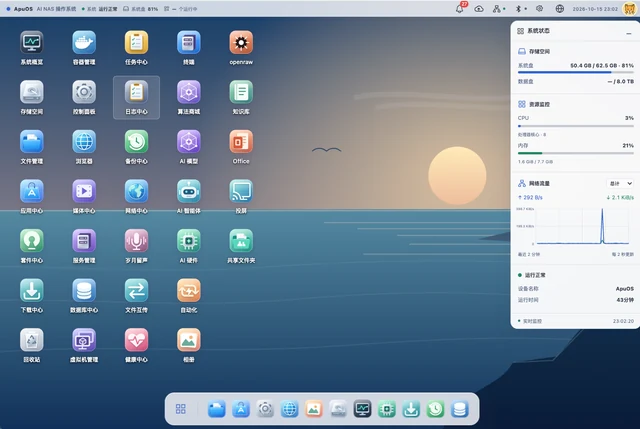Screen dimensions: 640x429
Task: Open the notification bell with red badge
Action: 460,8
